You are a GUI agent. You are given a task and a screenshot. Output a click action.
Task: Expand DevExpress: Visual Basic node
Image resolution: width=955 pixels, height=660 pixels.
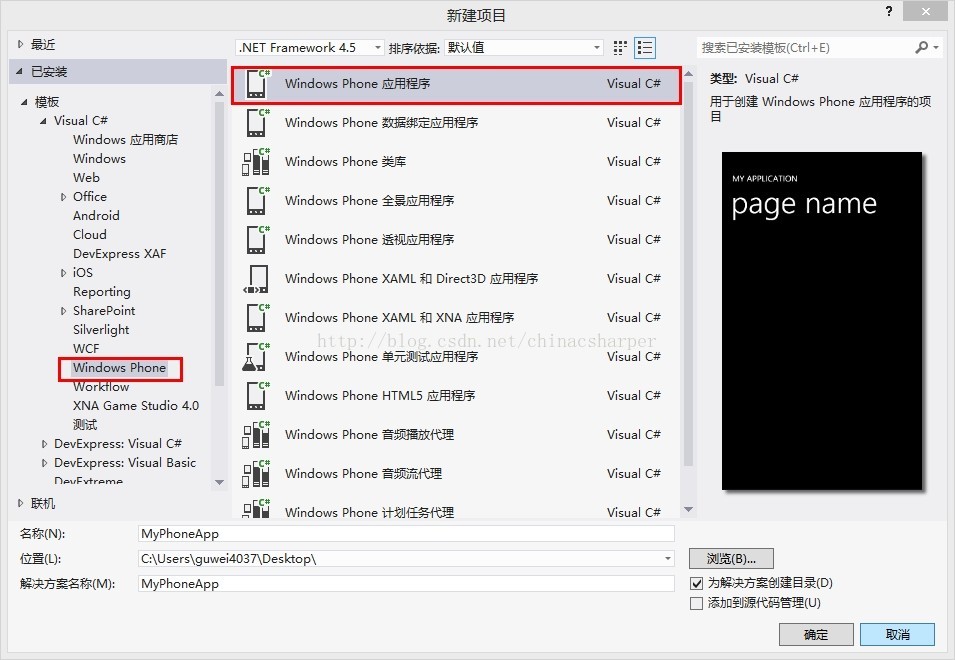click(x=44, y=463)
